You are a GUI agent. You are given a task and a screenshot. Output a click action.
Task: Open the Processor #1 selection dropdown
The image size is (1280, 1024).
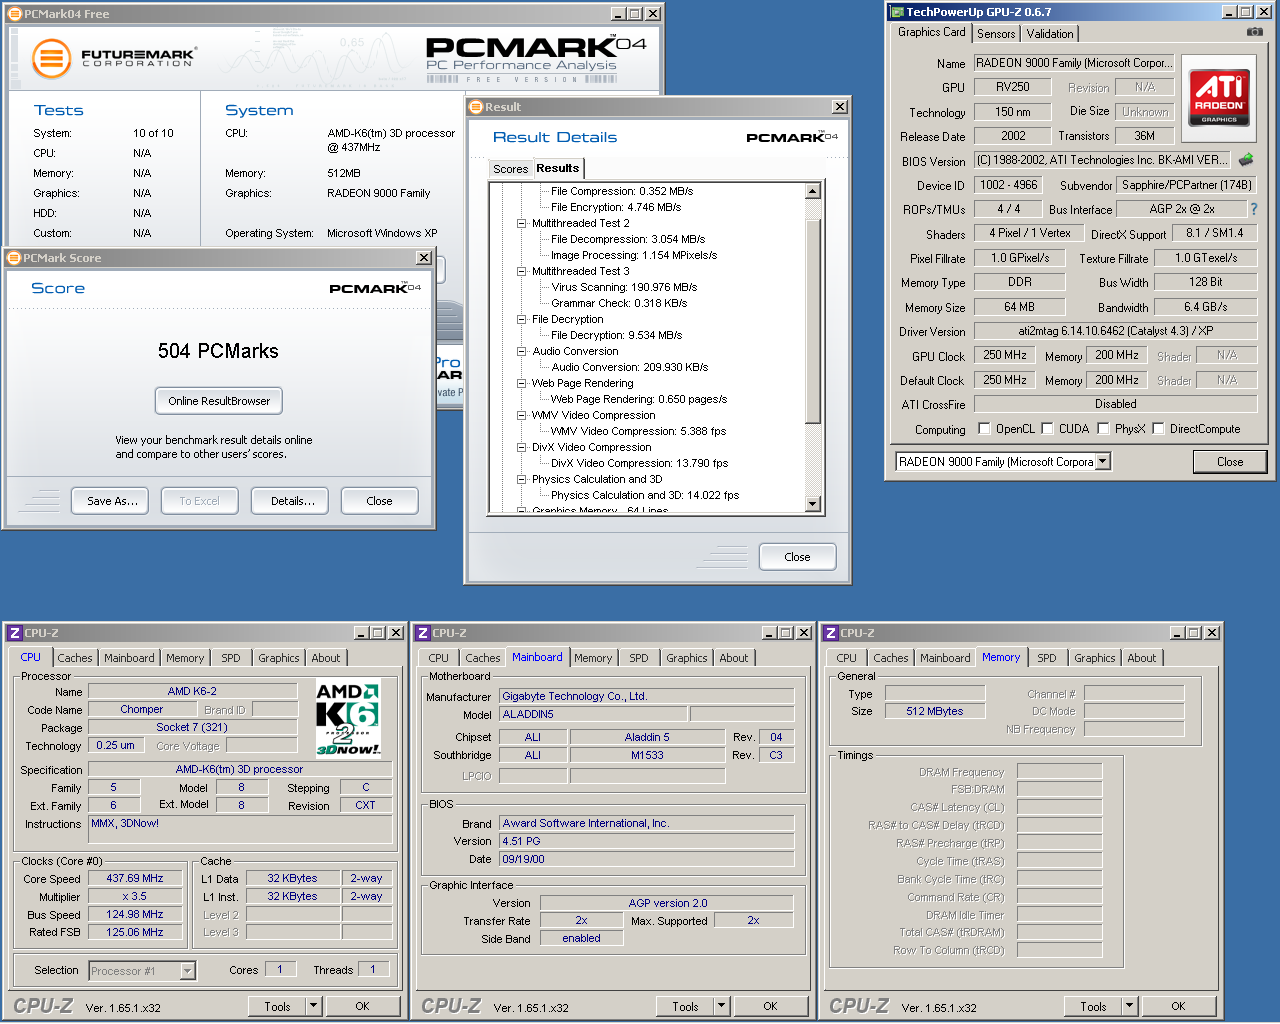pyautogui.click(x=187, y=971)
